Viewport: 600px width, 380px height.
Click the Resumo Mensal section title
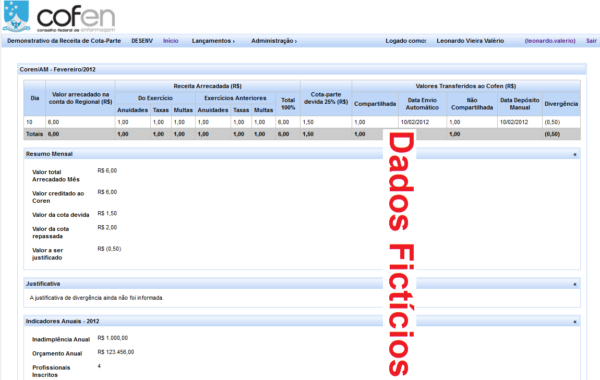point(49,154)
